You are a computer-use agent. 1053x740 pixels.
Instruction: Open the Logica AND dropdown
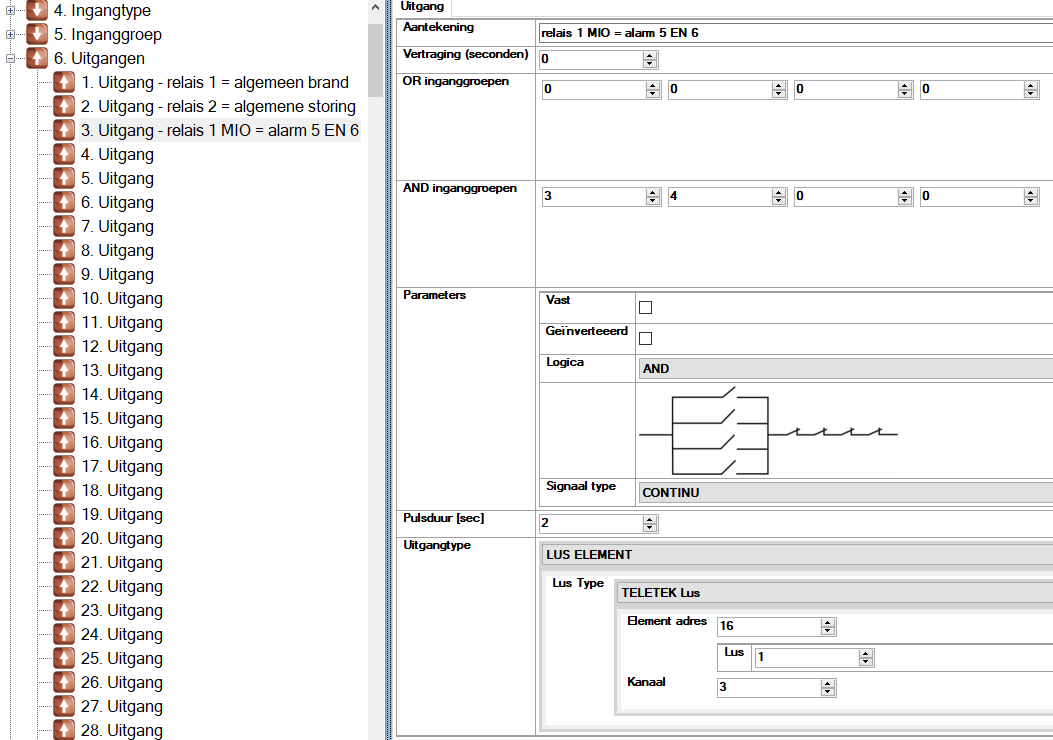(845, 369)
